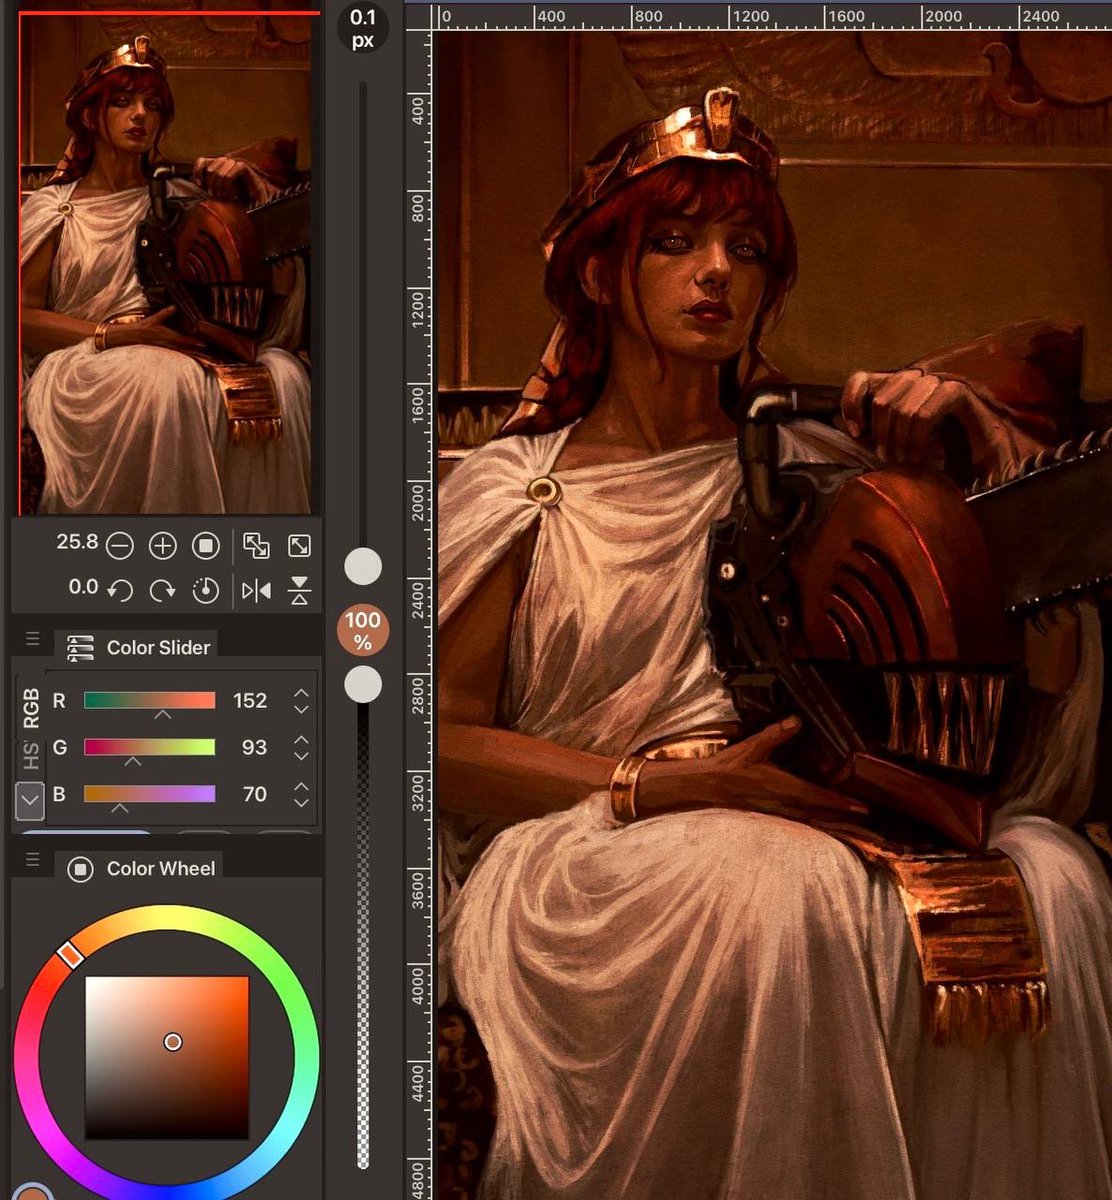Click the vertical ruler beside the canvas

pos(418,615)
